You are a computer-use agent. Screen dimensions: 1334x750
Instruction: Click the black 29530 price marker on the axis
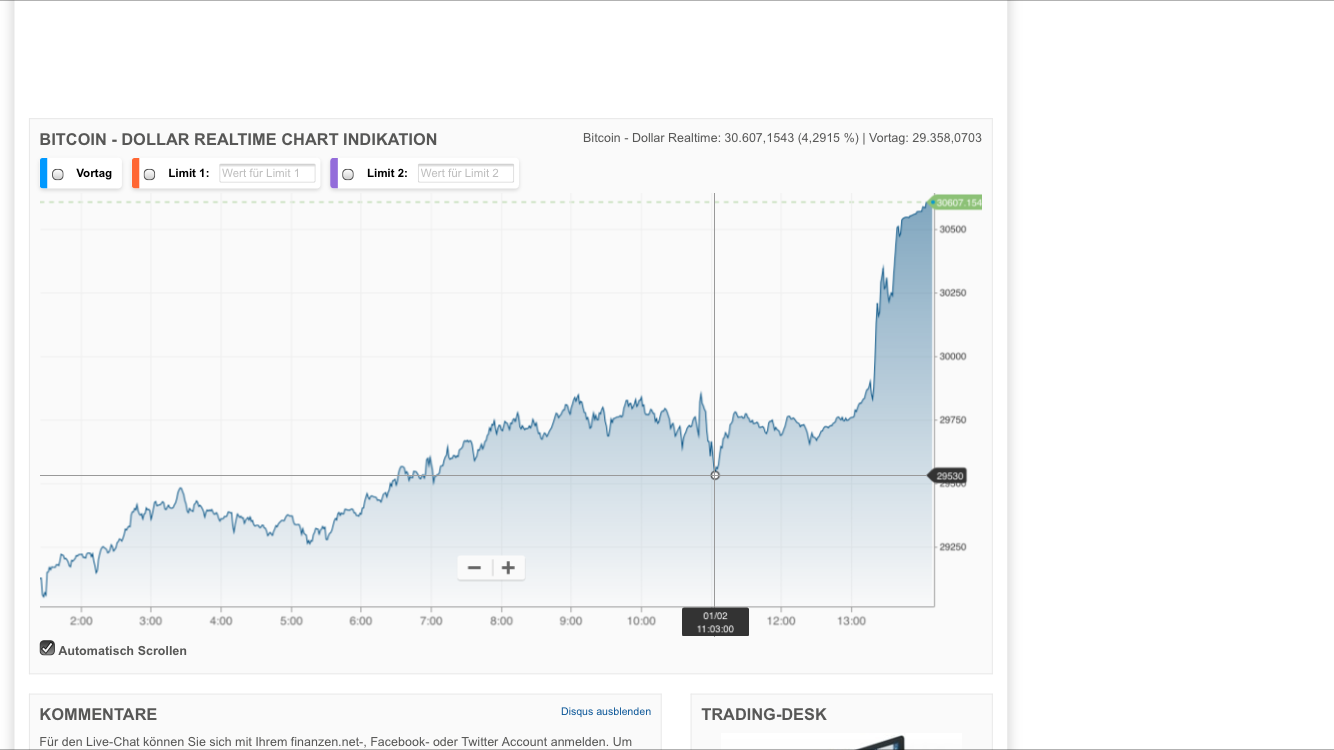950,476
